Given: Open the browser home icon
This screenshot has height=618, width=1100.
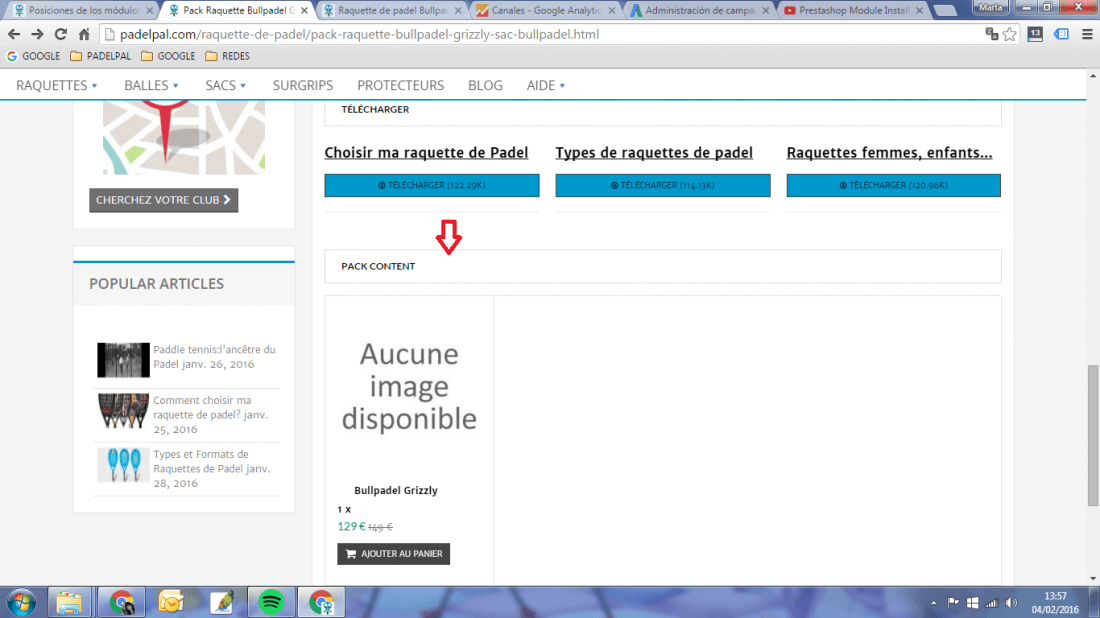Looking at the screenshot, I should [x=84, y=34].
